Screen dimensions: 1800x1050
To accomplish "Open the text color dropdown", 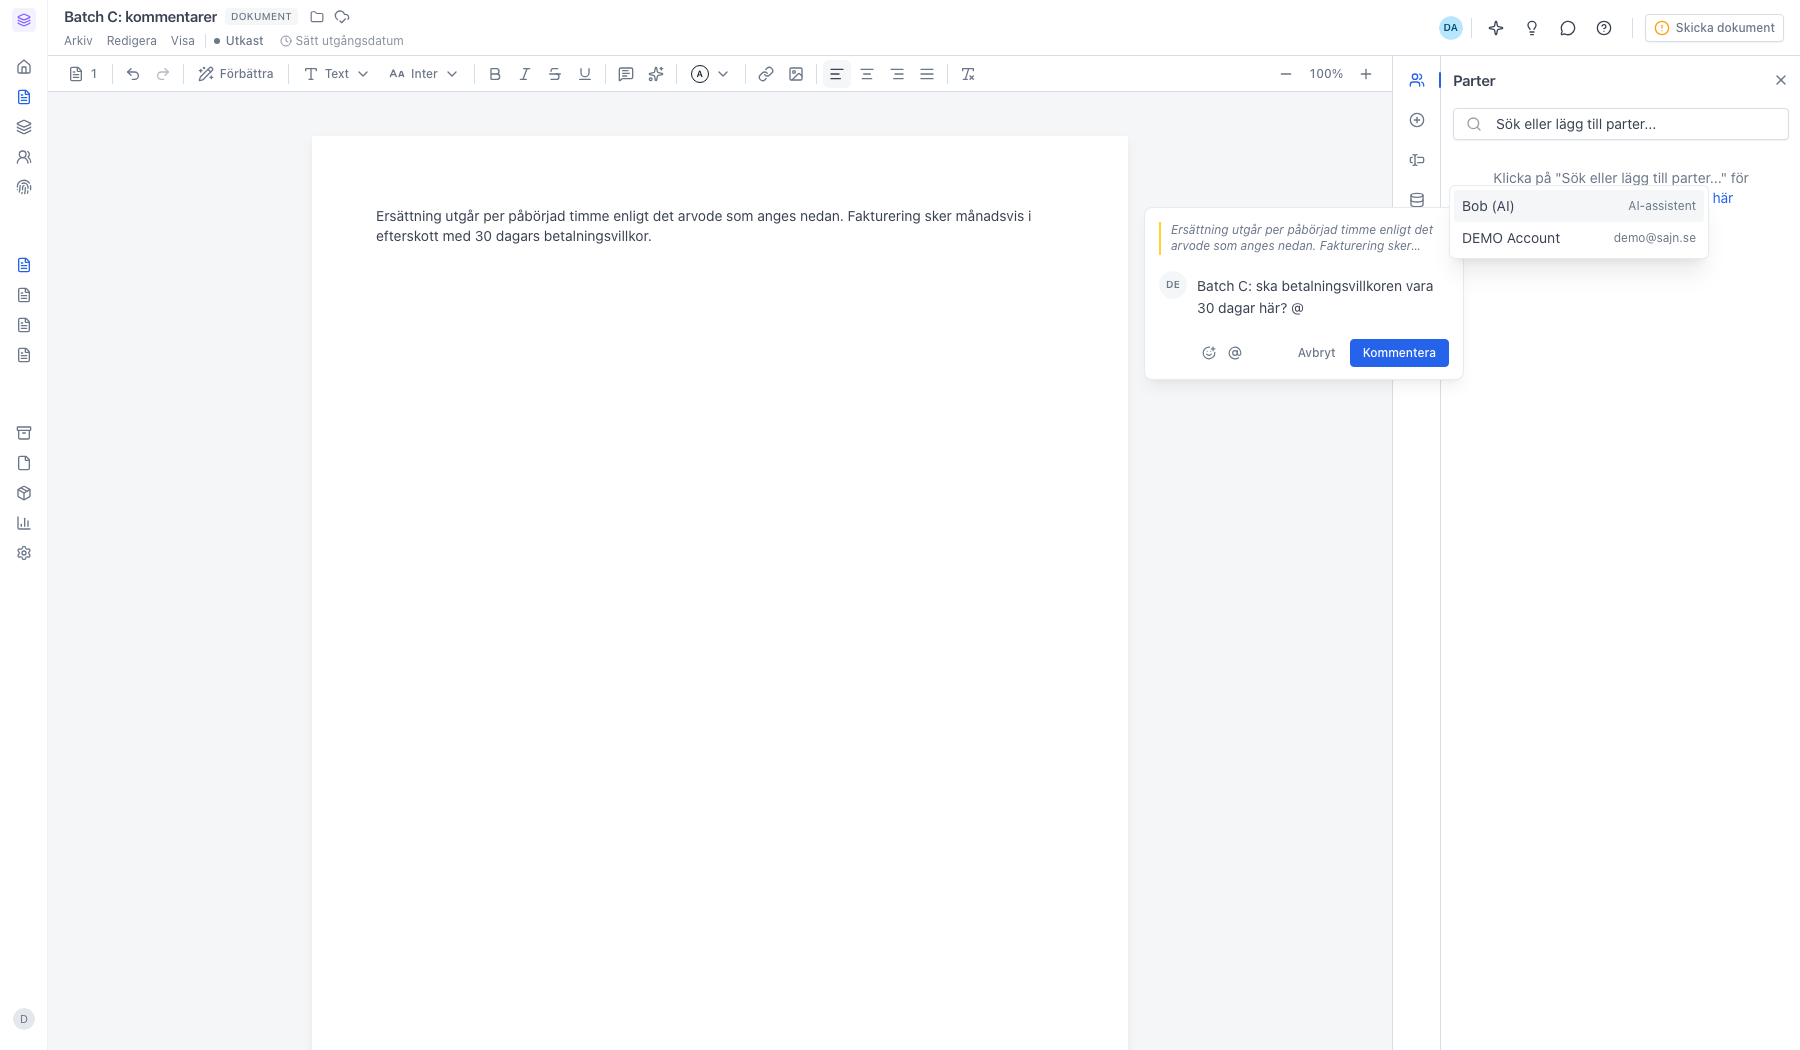I will [x=710, y=74].
